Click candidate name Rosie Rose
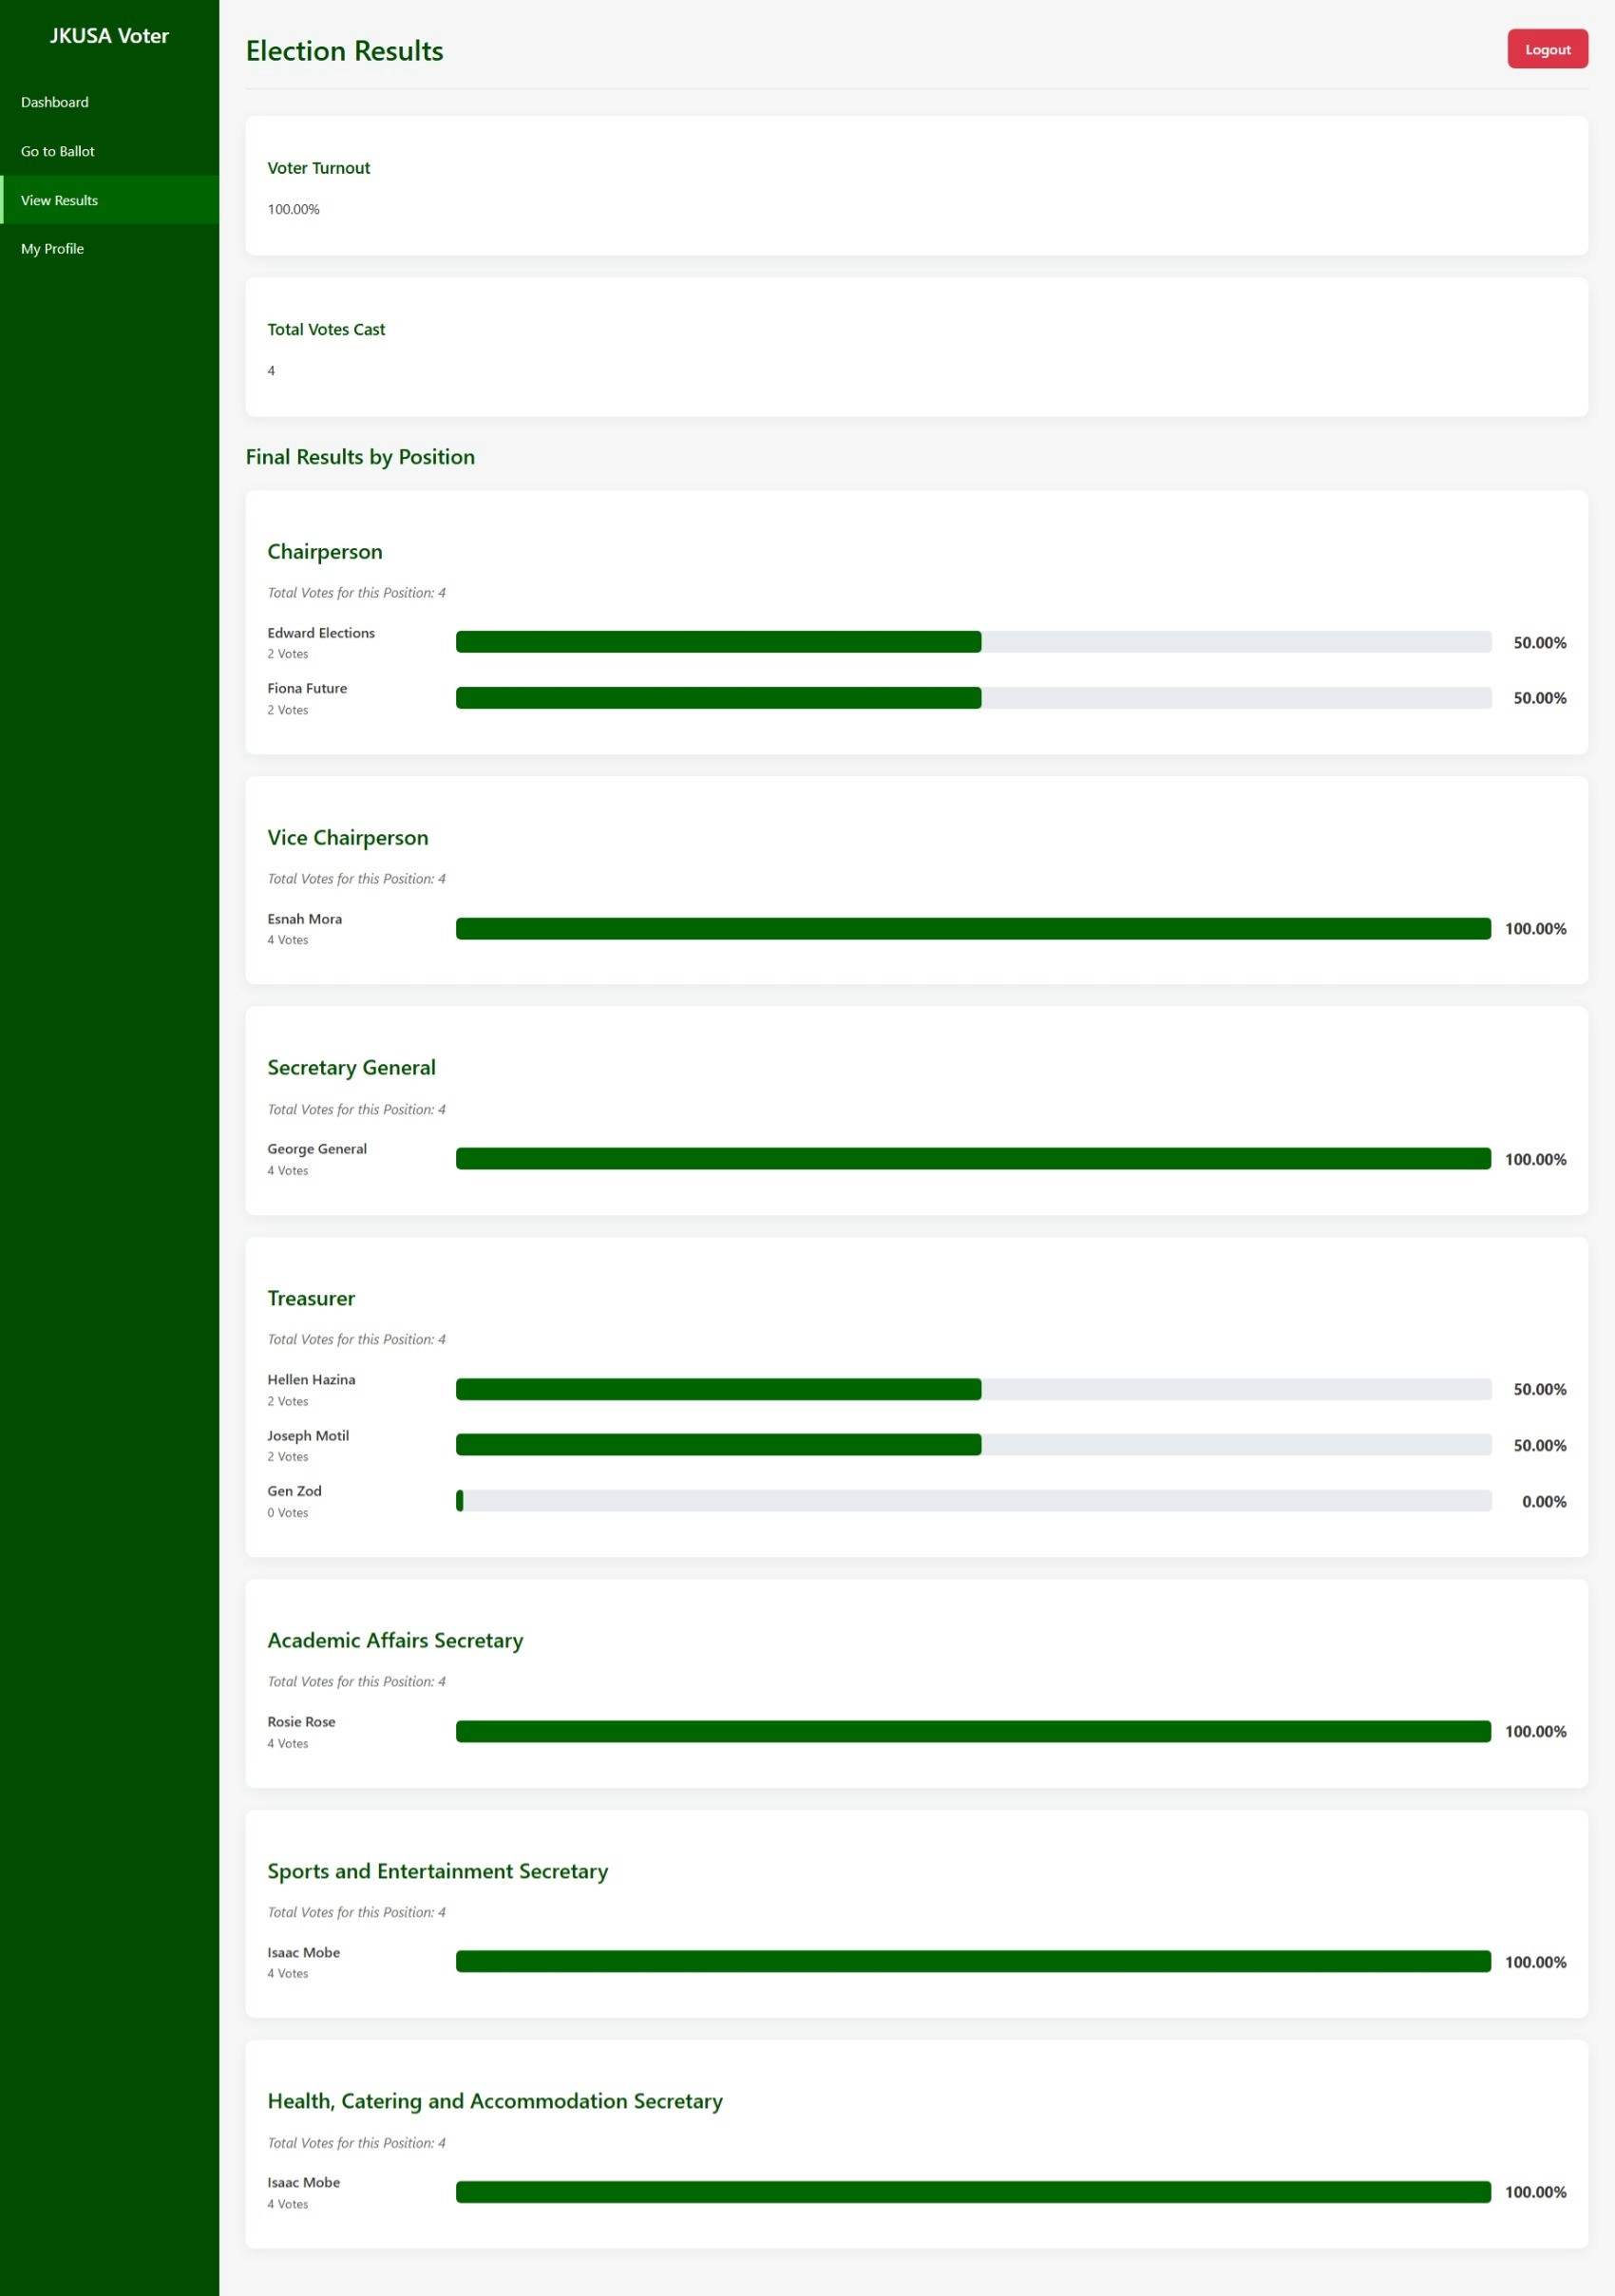This screenshot has height=2296, width=1615. (301, 1721)
